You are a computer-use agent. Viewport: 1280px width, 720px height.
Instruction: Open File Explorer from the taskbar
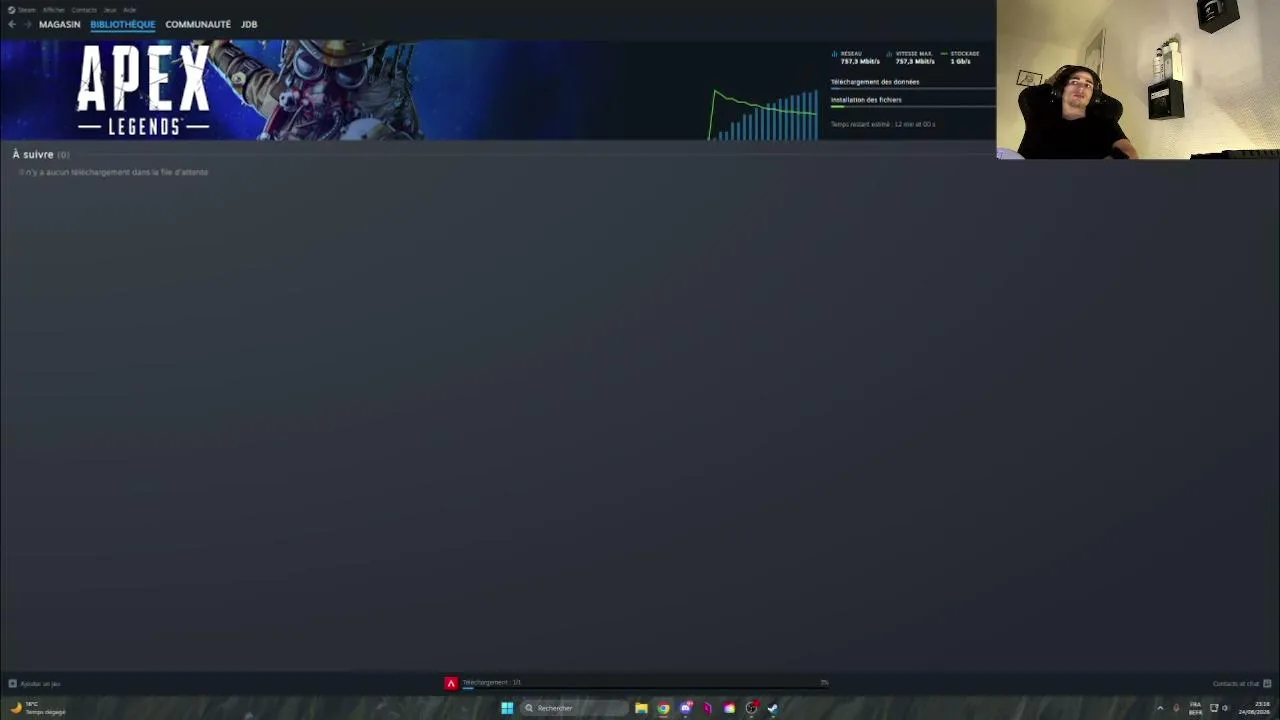pos(641,708)
